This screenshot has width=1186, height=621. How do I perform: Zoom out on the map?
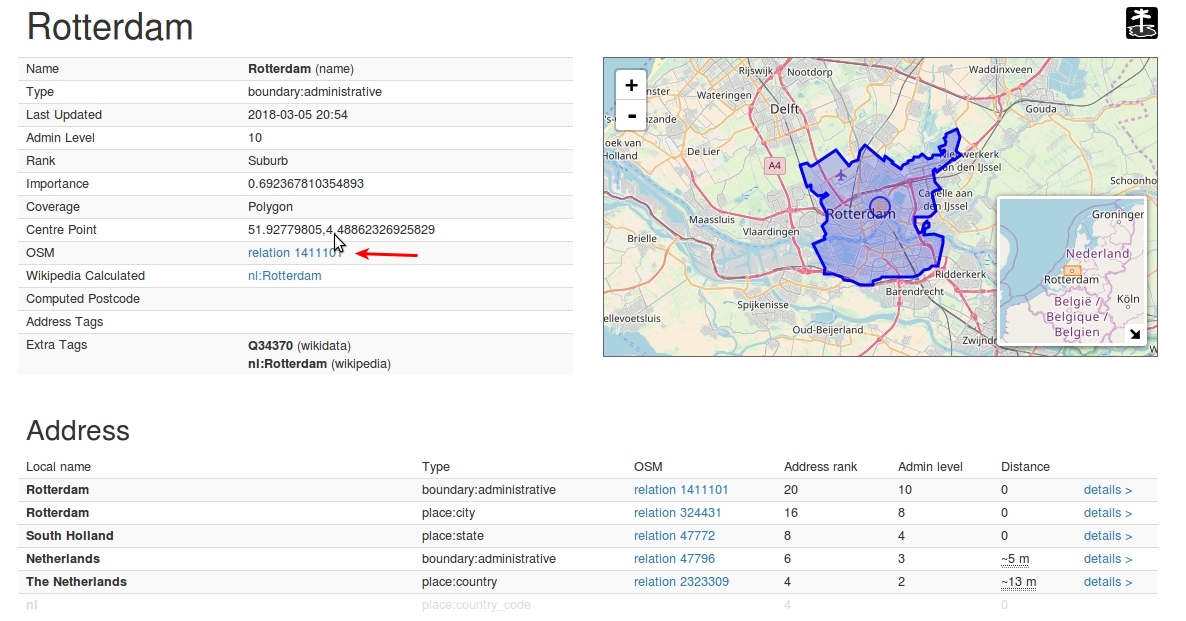tap(631, 116)
